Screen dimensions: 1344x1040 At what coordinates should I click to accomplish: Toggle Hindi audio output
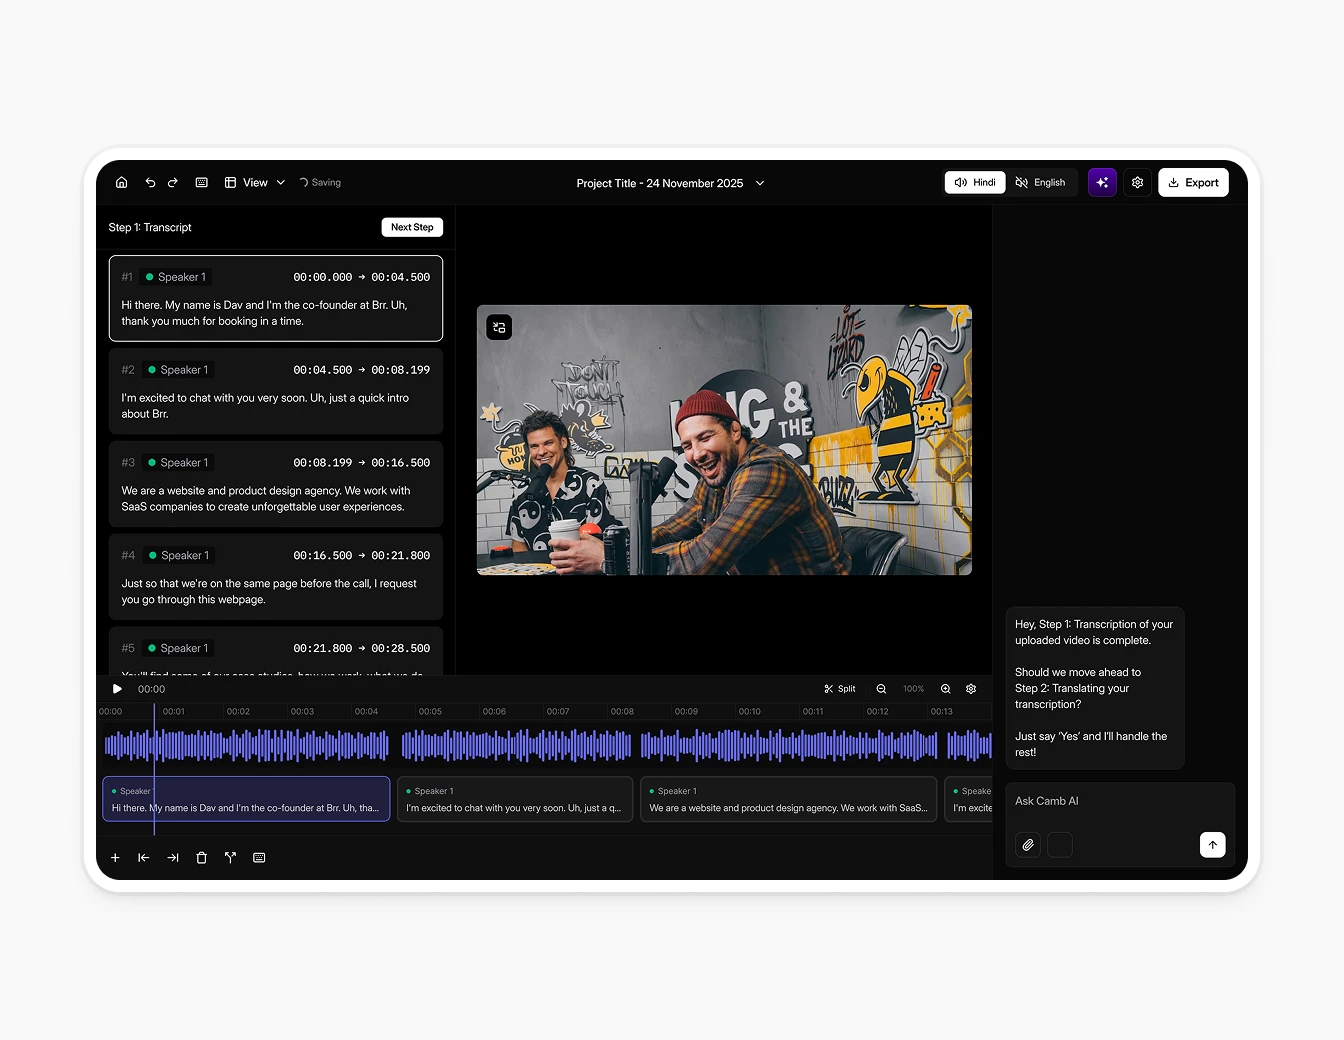pos(974,182)
